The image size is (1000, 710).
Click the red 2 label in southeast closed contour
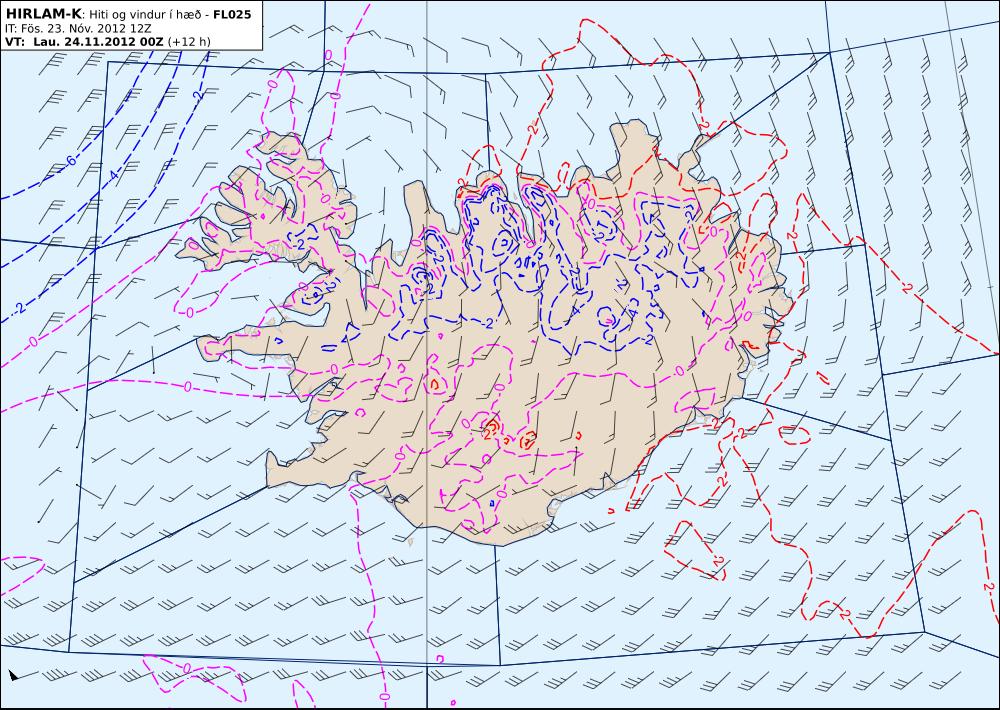pos(719,561)
